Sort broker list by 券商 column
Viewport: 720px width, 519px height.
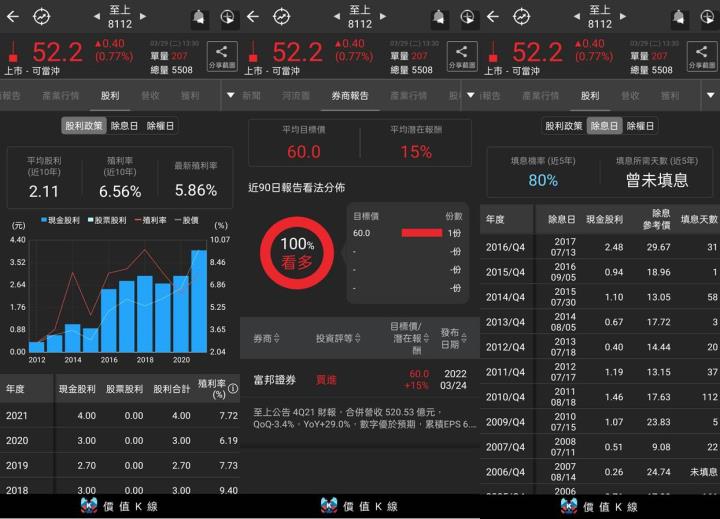pyautogui.click(x=266, y=338)
